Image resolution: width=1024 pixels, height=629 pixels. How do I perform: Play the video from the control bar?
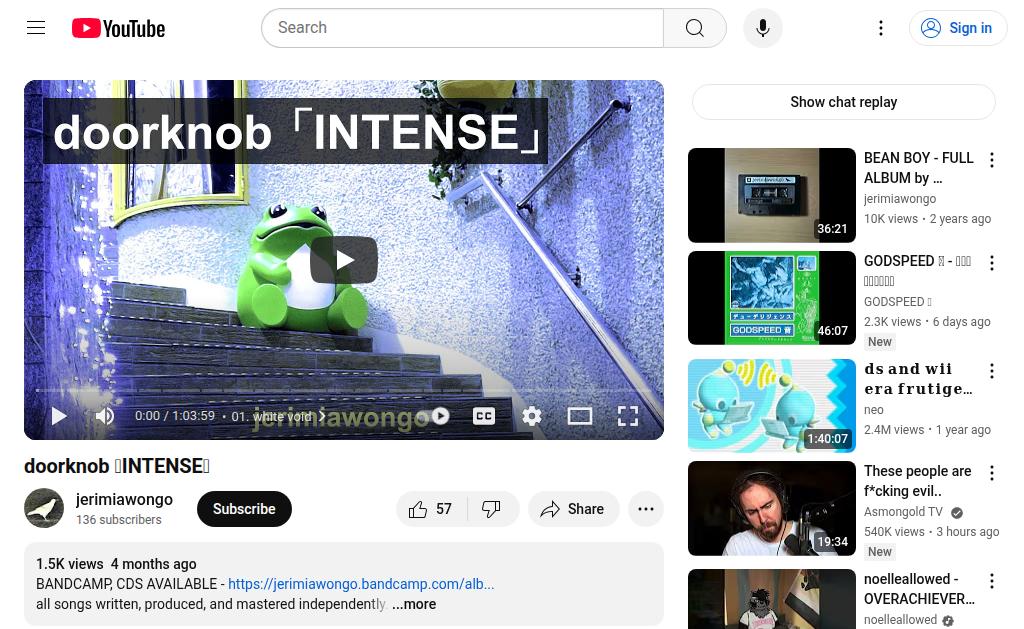point(59,416)
